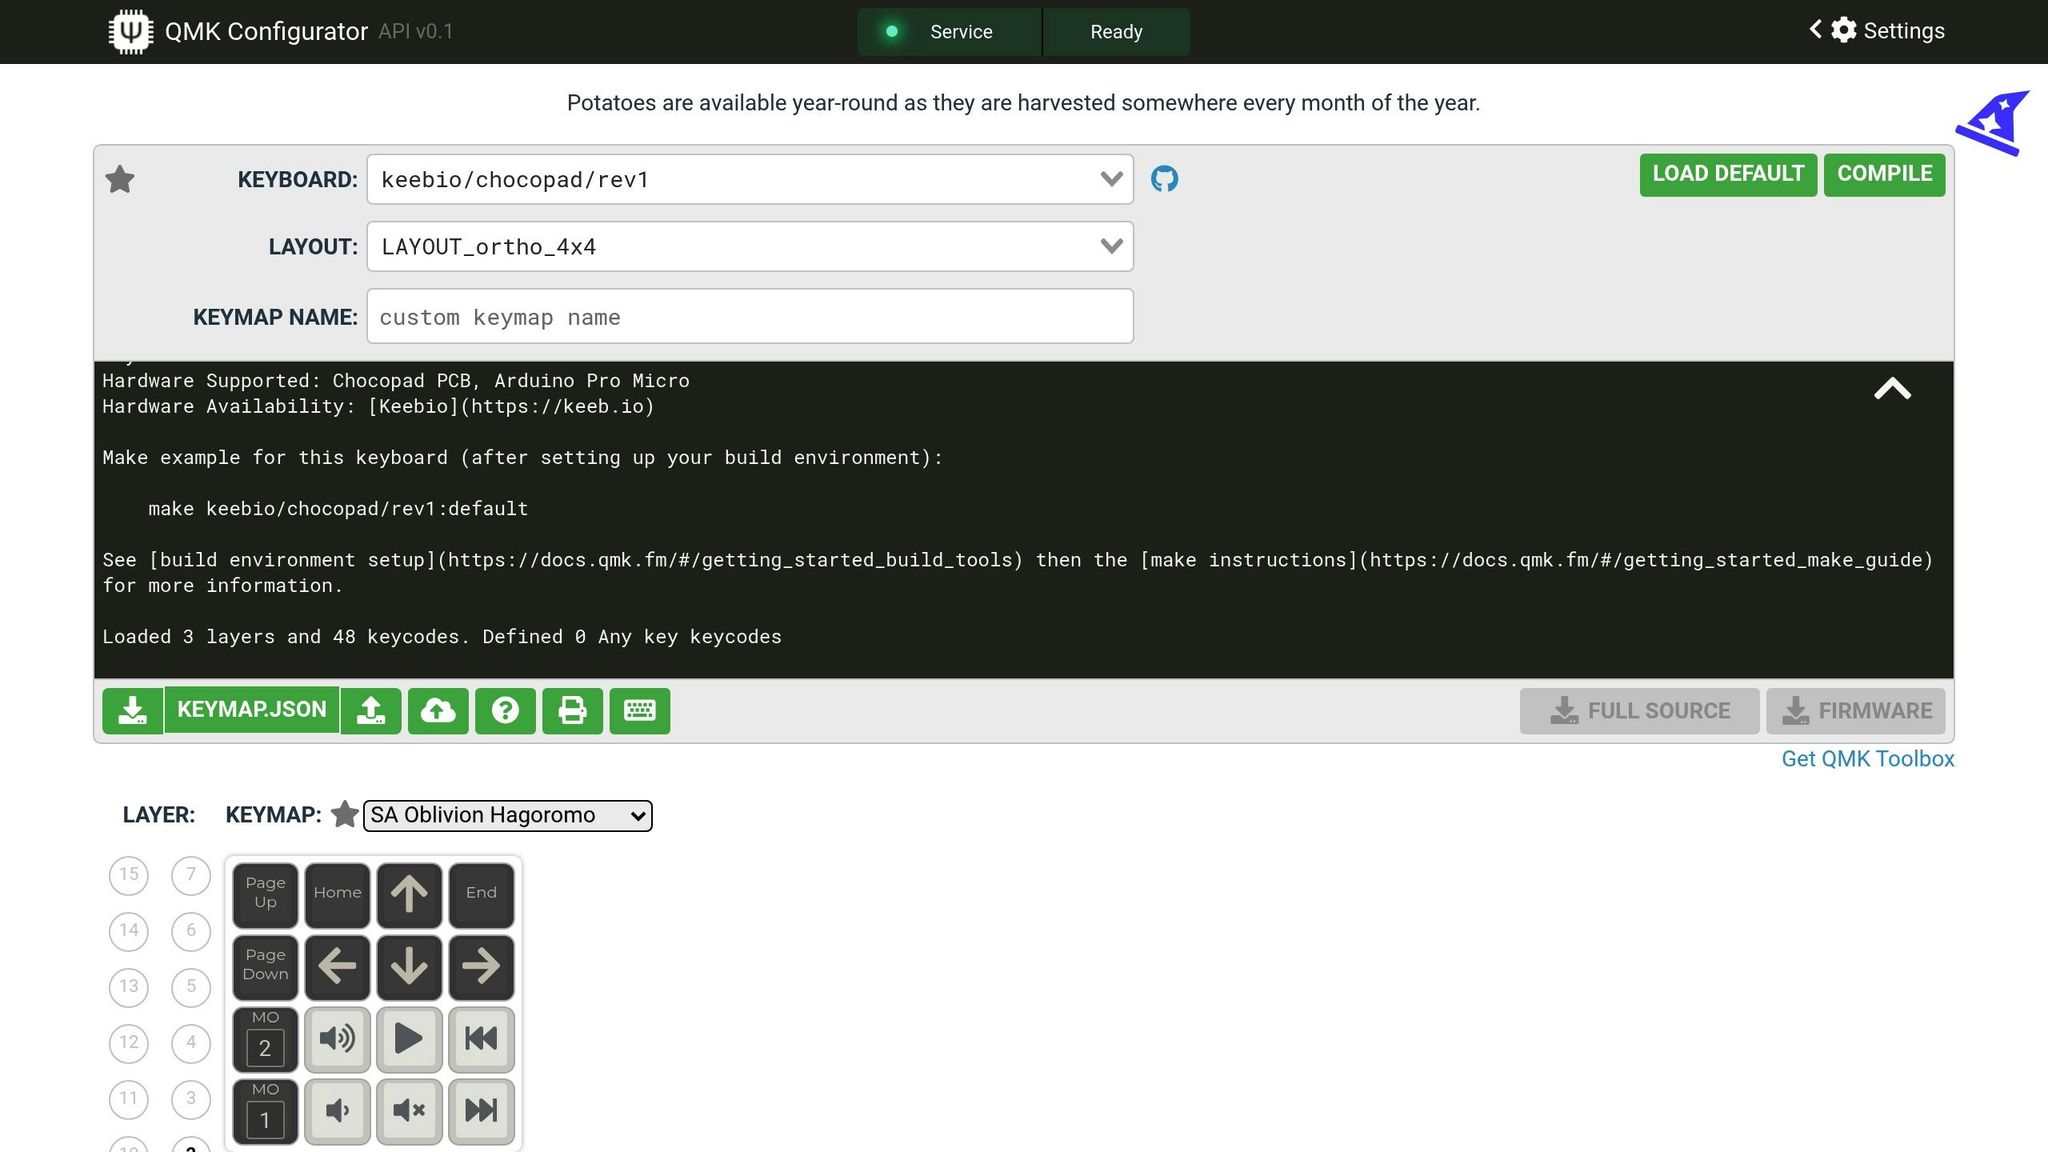The image size is (2048, 1152).
Task: Switch to layer 12
Action: coord(129,1043)
